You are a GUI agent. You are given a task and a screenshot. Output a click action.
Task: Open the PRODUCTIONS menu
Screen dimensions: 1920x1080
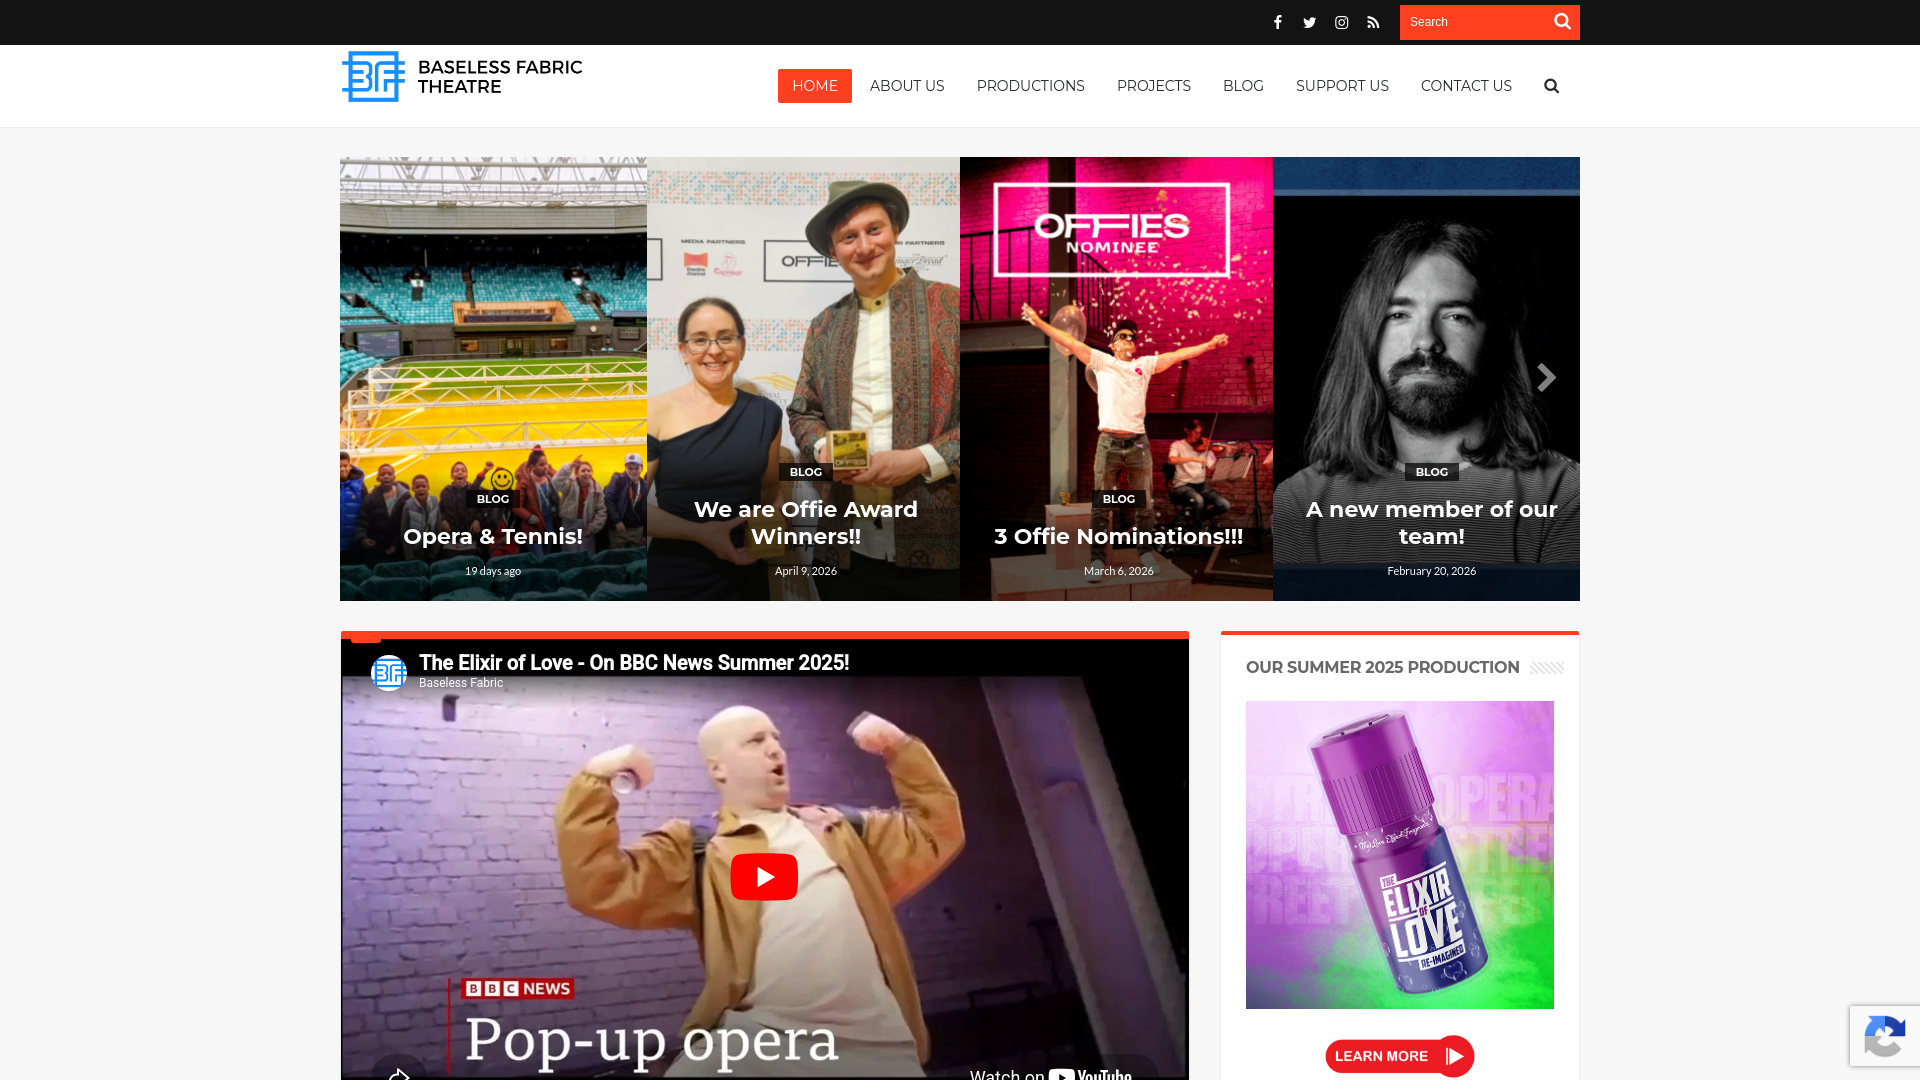tap(1031, 86)
